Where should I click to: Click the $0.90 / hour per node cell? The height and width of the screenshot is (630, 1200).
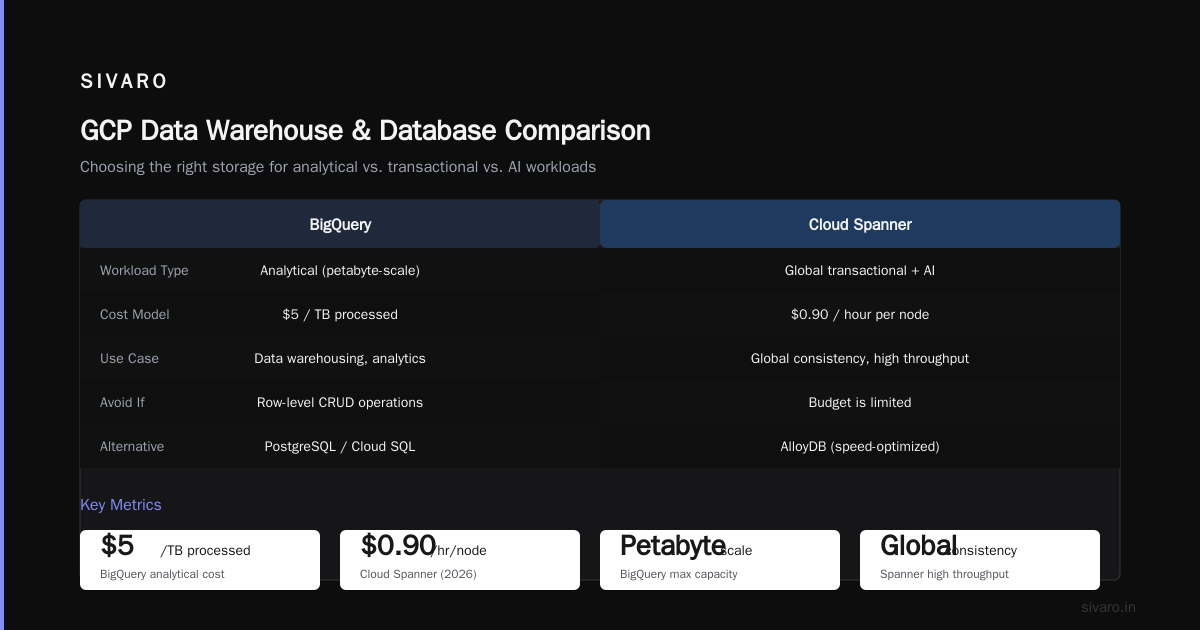[x=860, y=315]
